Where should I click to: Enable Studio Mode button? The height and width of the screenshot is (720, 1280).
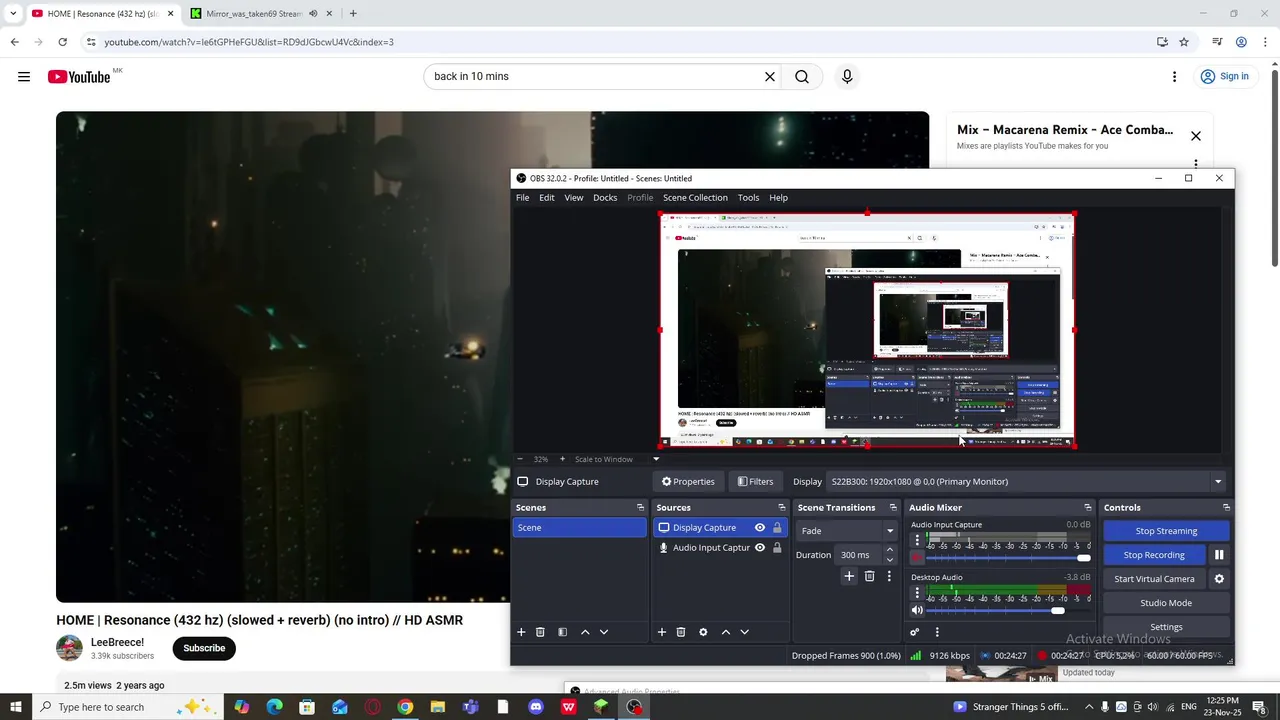click(1166, 603)
